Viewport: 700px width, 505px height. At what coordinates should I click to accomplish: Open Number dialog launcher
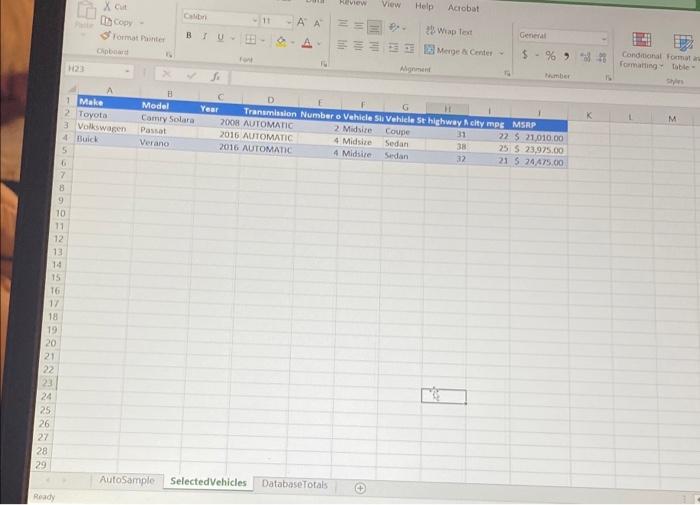[608, 78]
